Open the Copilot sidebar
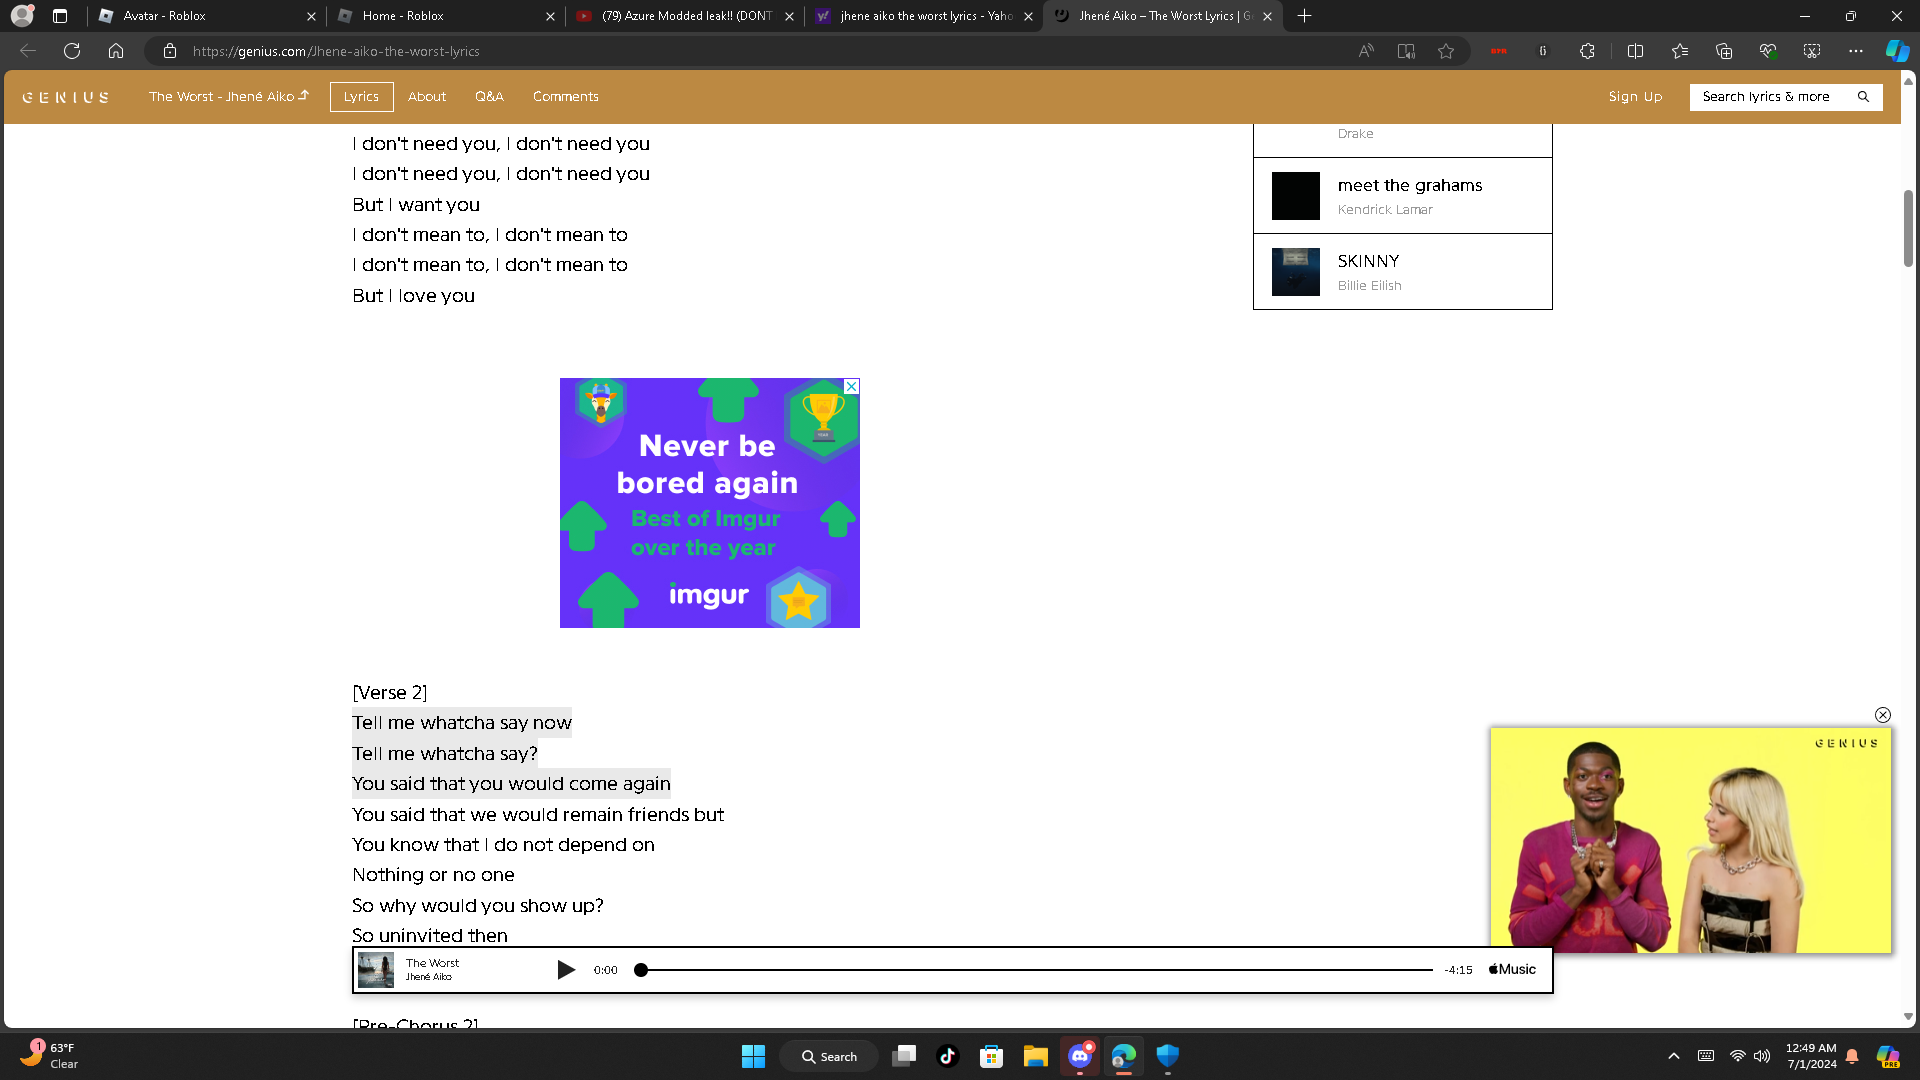The width and height of the screenshot is (1920, 1080). [1897, 51]
